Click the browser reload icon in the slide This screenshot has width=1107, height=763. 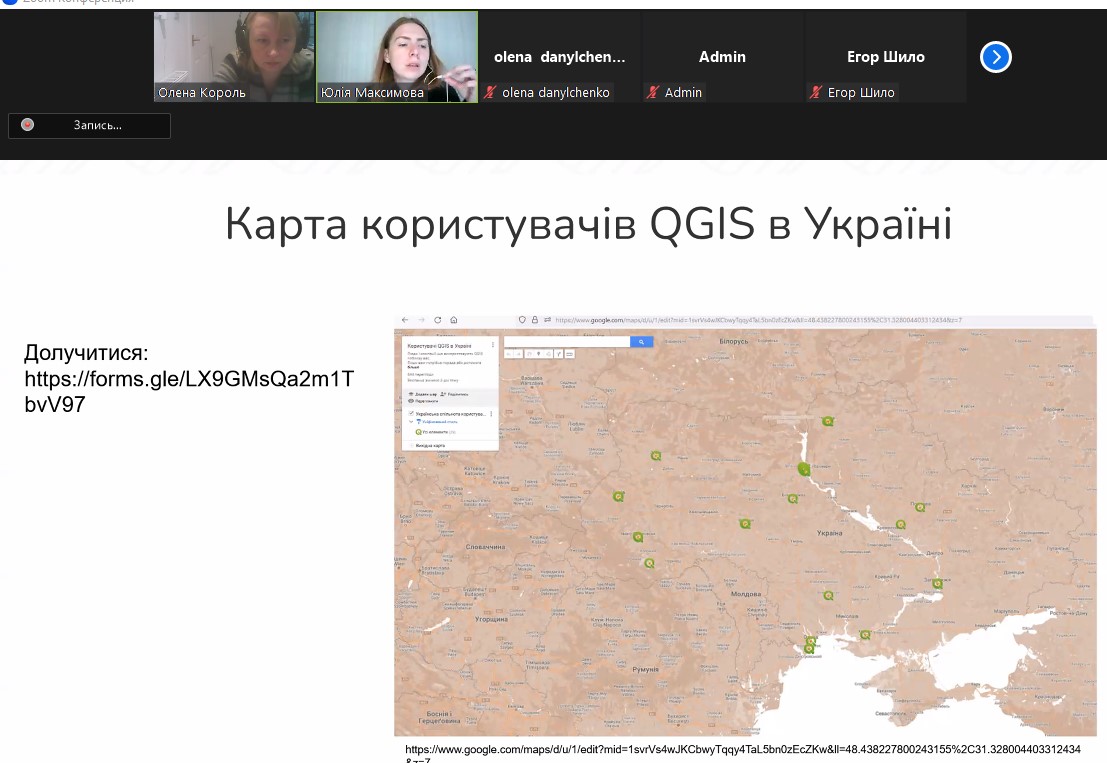(x=437, y=320)
